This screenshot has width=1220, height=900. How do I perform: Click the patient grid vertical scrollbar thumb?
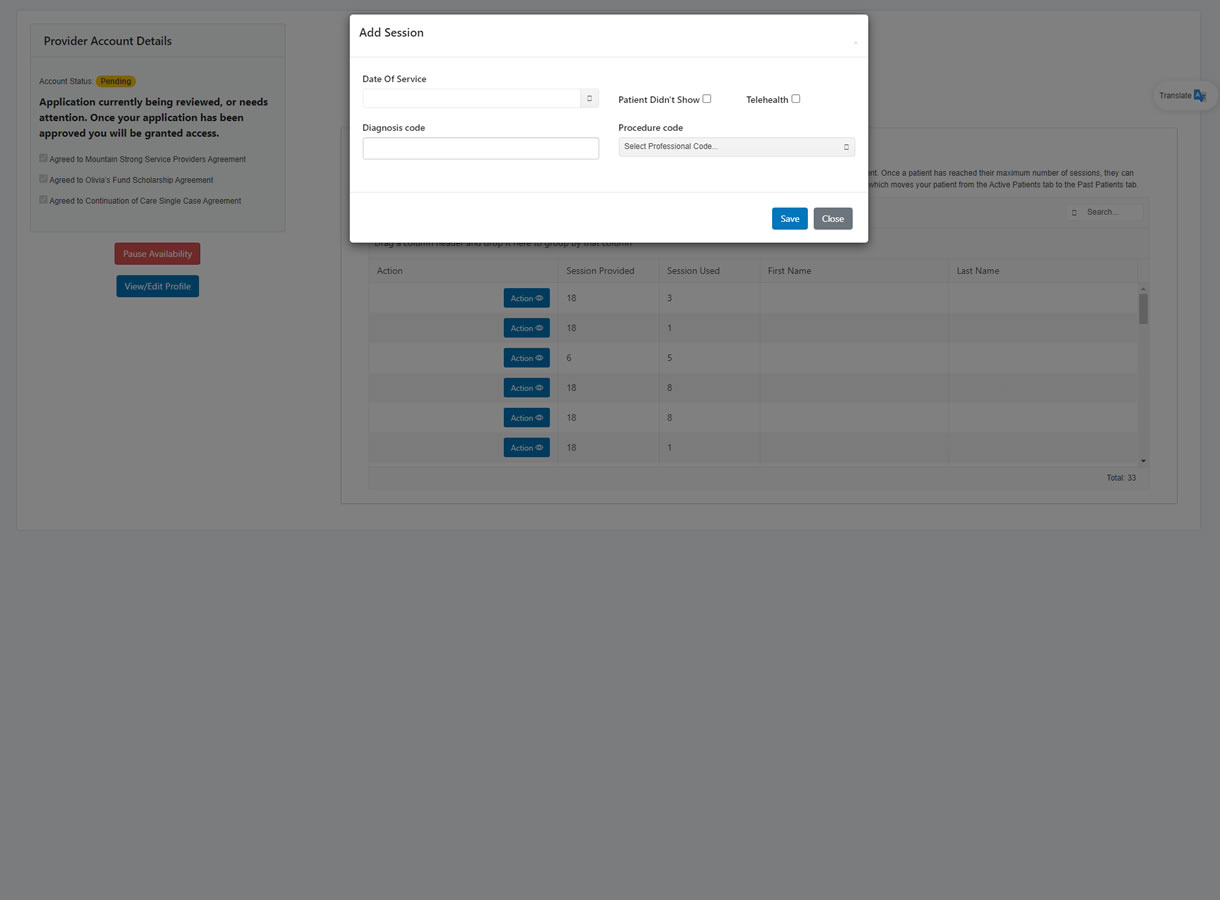point(1143,308)
